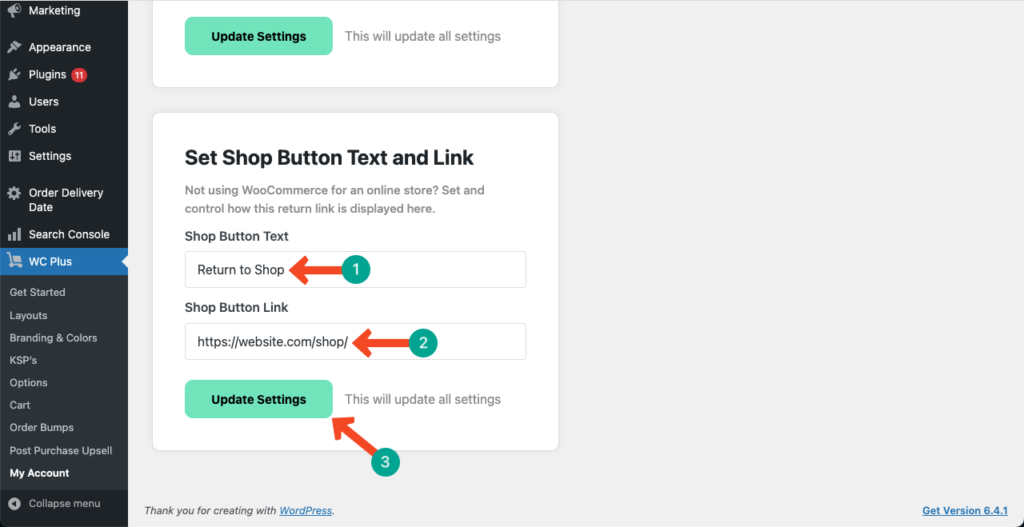The image size is (1024, 527).
Task: Click the WC Plus cart icon
Action: [x=14, y=262]
